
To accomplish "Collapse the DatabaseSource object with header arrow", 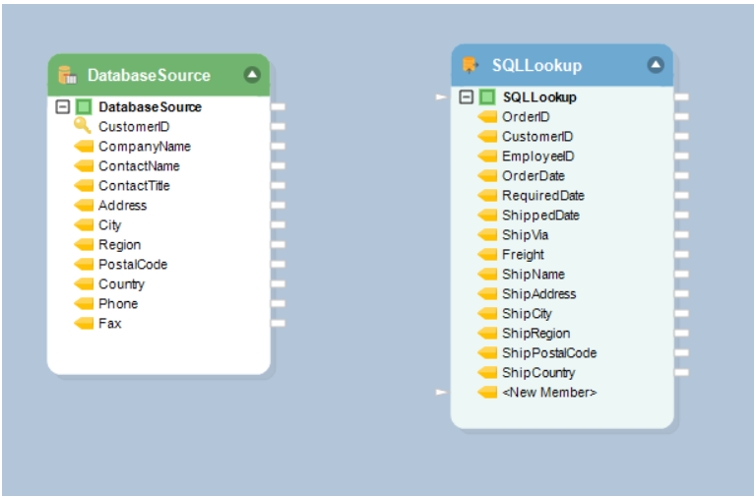I will (x=252, y=74).
